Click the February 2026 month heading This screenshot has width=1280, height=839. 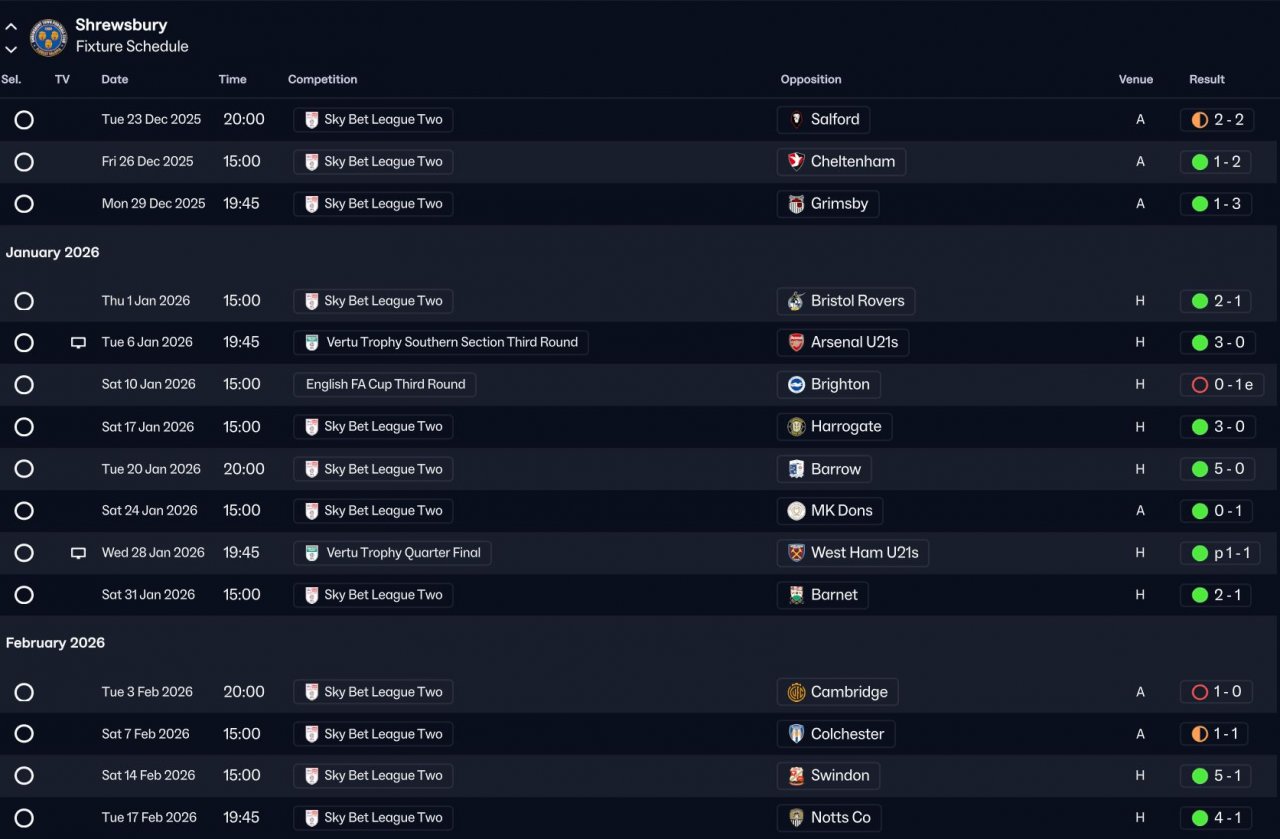55,643
